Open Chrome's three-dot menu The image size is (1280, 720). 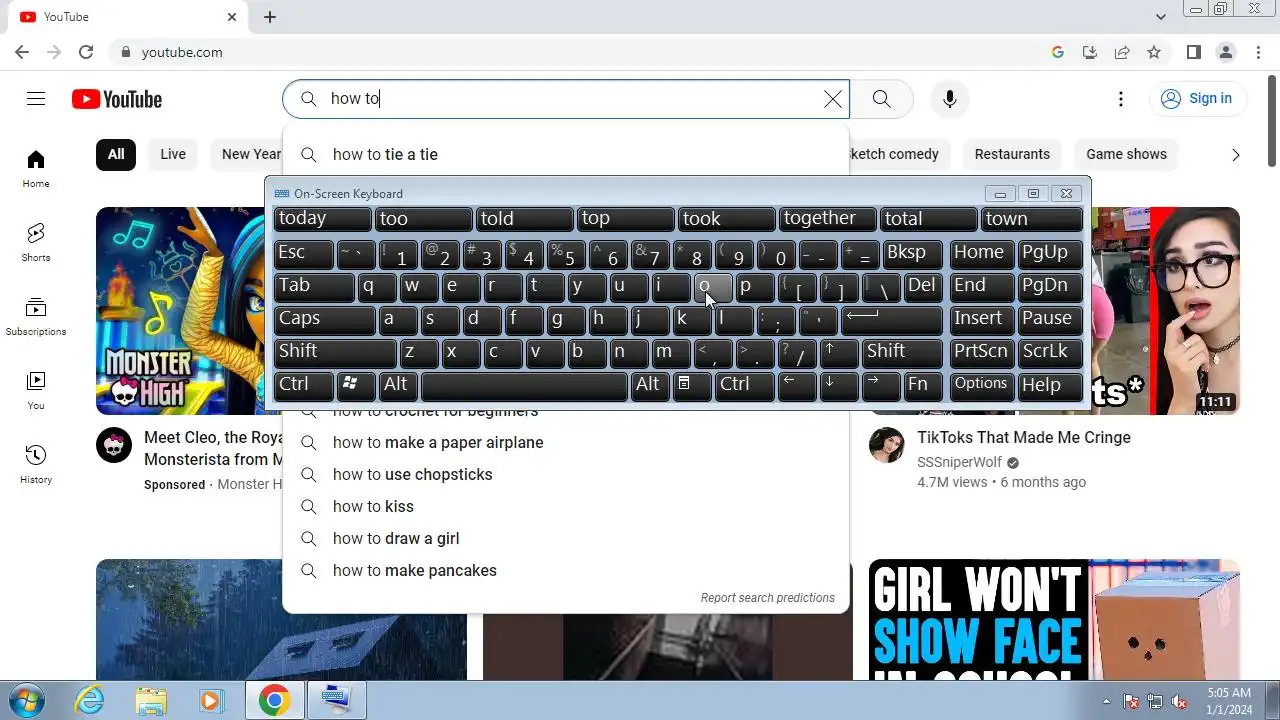coord(1258,52)
